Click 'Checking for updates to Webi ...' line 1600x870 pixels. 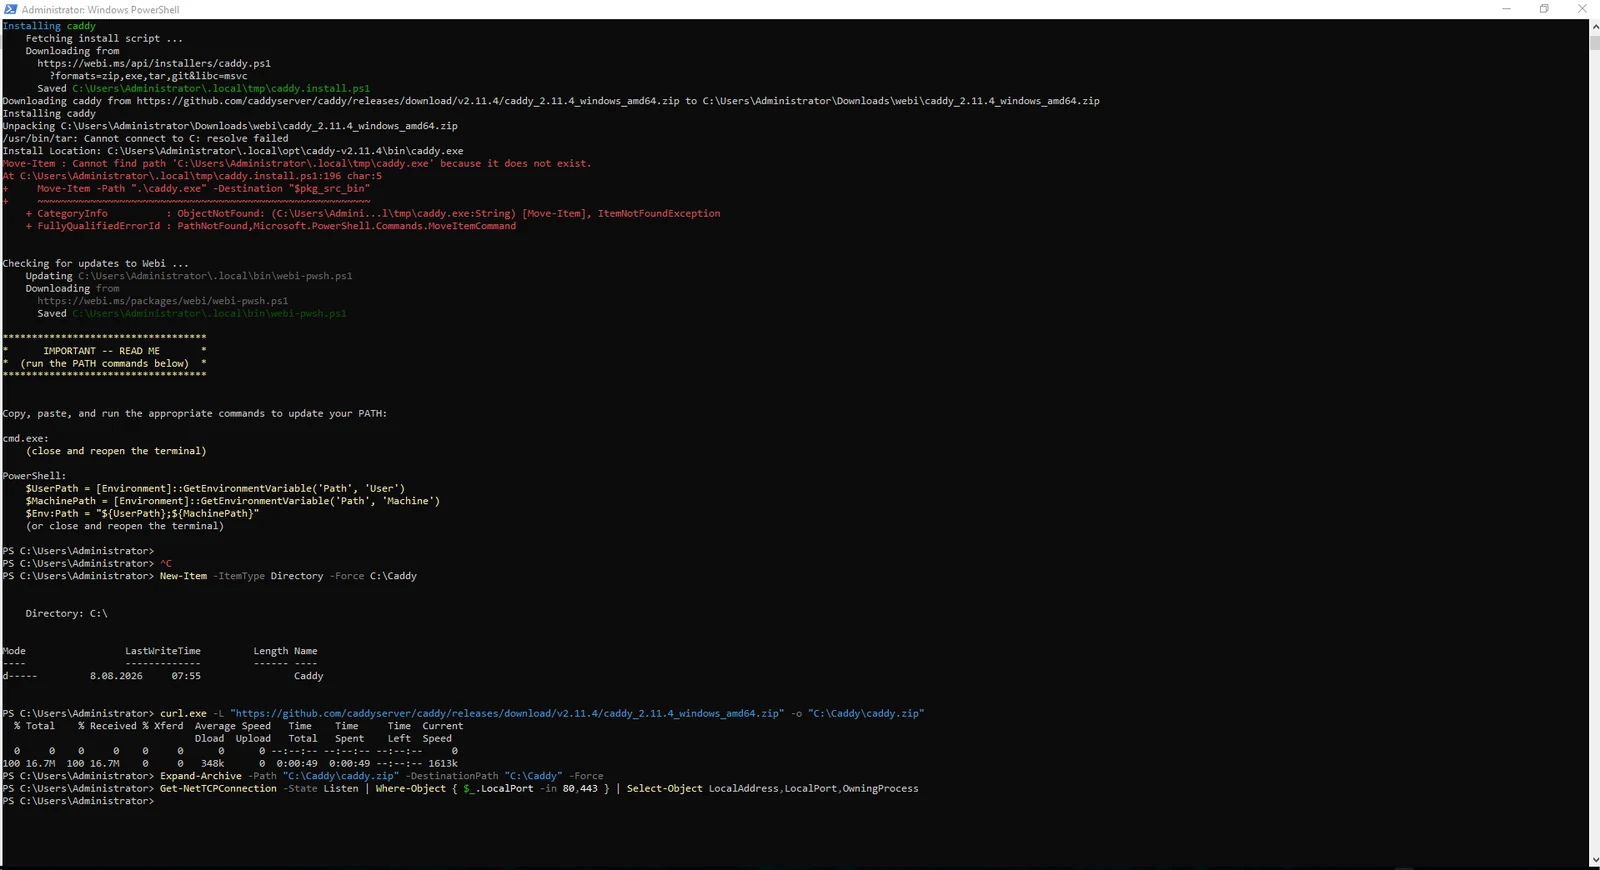point(95,263)
